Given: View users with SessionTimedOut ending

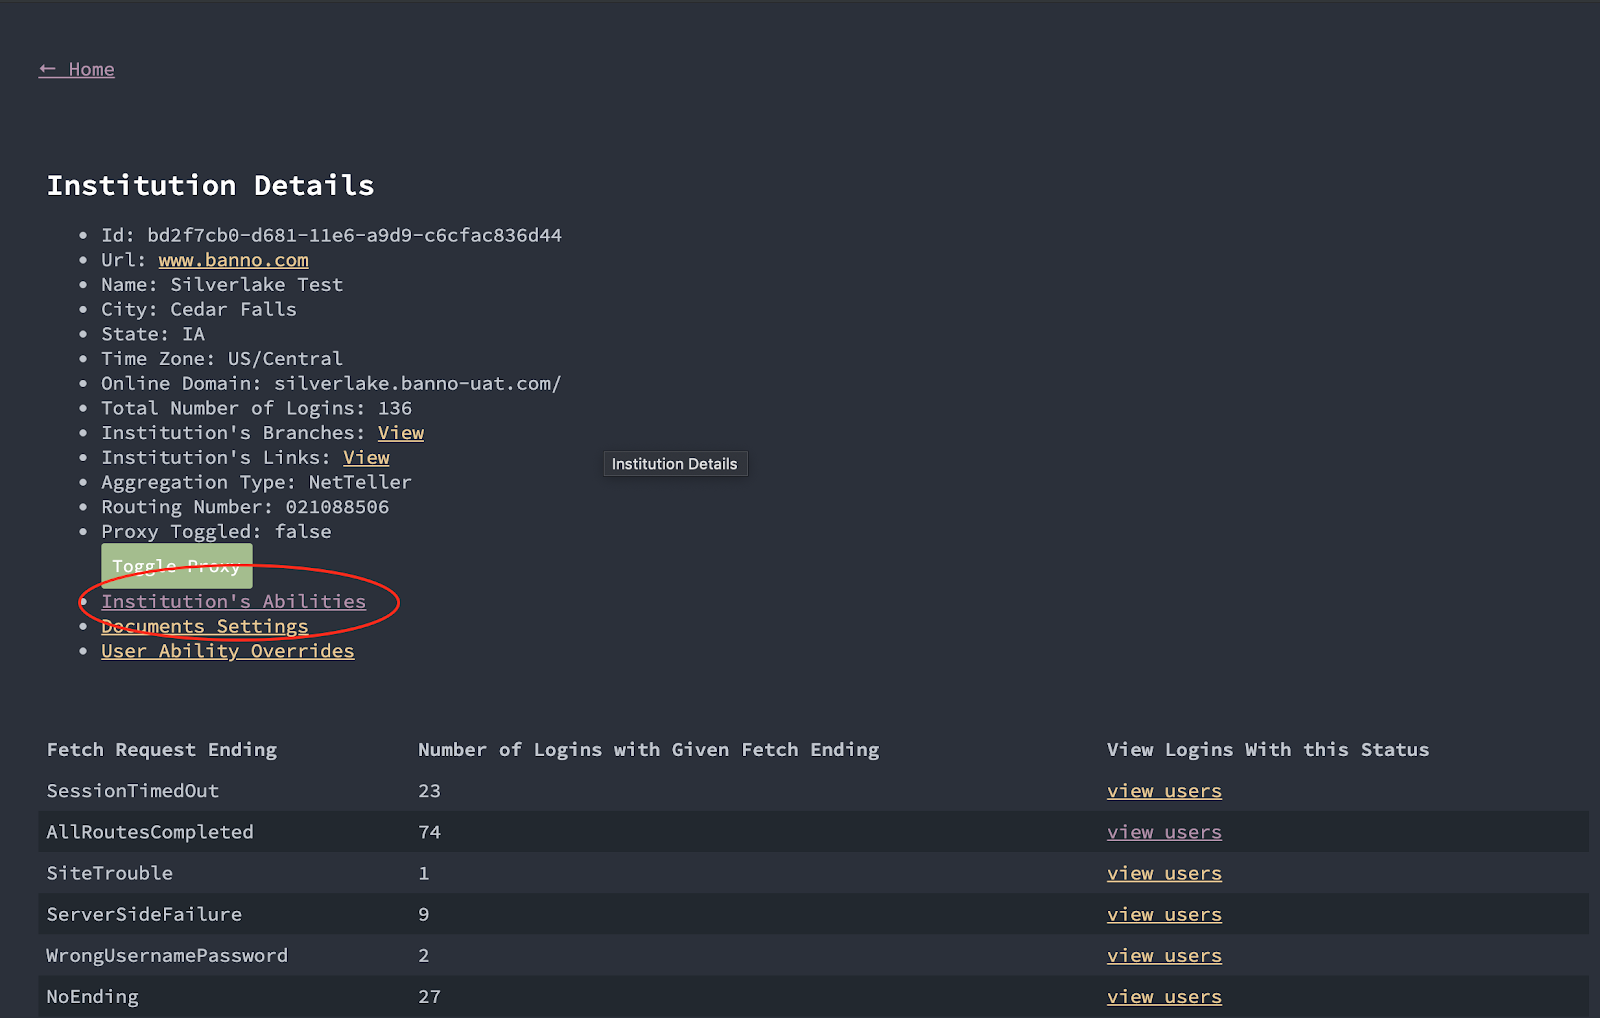Looking at the screenshot, I should [1164, 791].
